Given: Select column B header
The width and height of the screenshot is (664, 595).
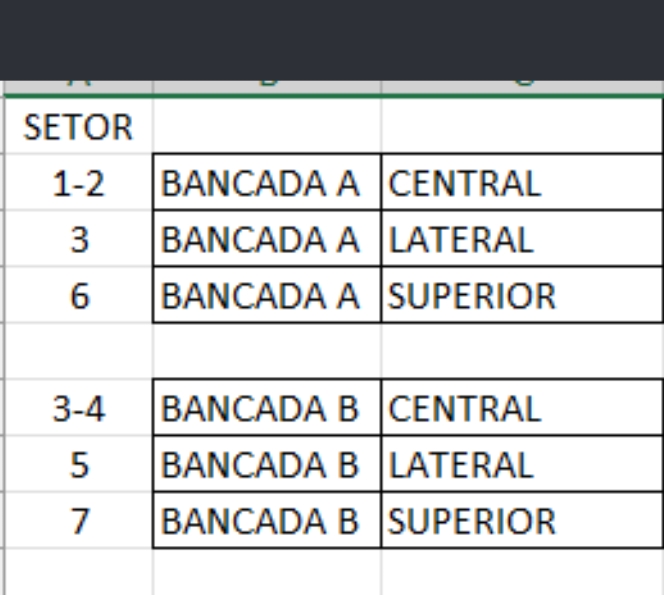Looking at the screenshot, I should [267, 87].
